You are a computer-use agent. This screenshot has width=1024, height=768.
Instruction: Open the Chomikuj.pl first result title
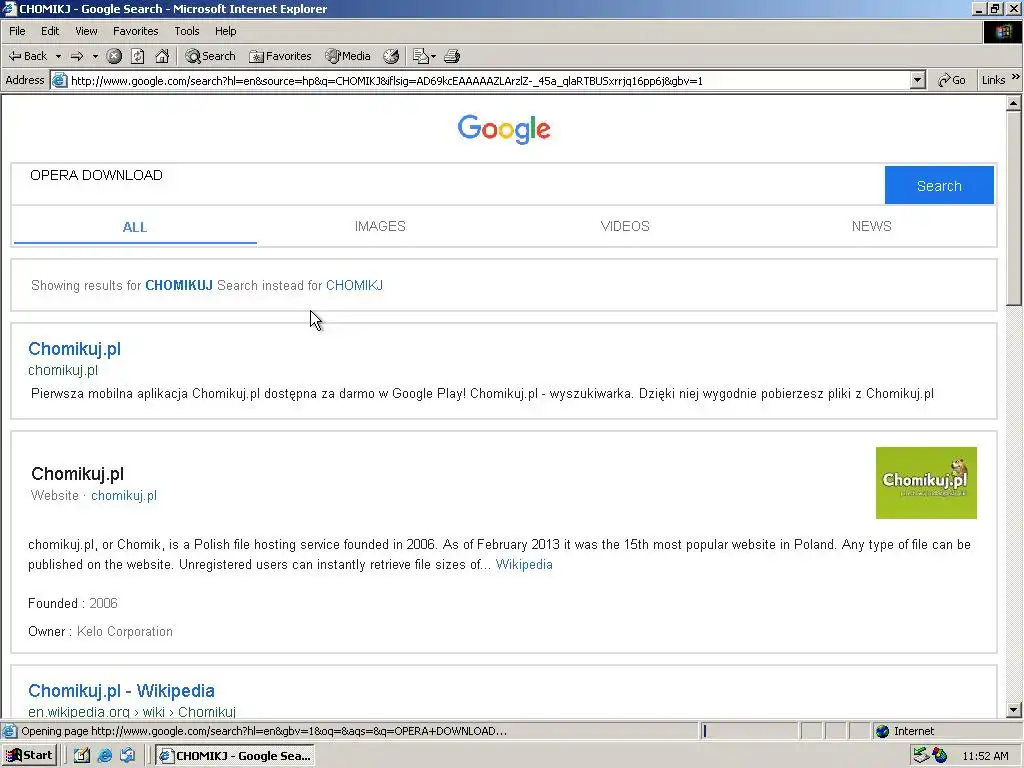pyautogui.click(x=74, y=349)
